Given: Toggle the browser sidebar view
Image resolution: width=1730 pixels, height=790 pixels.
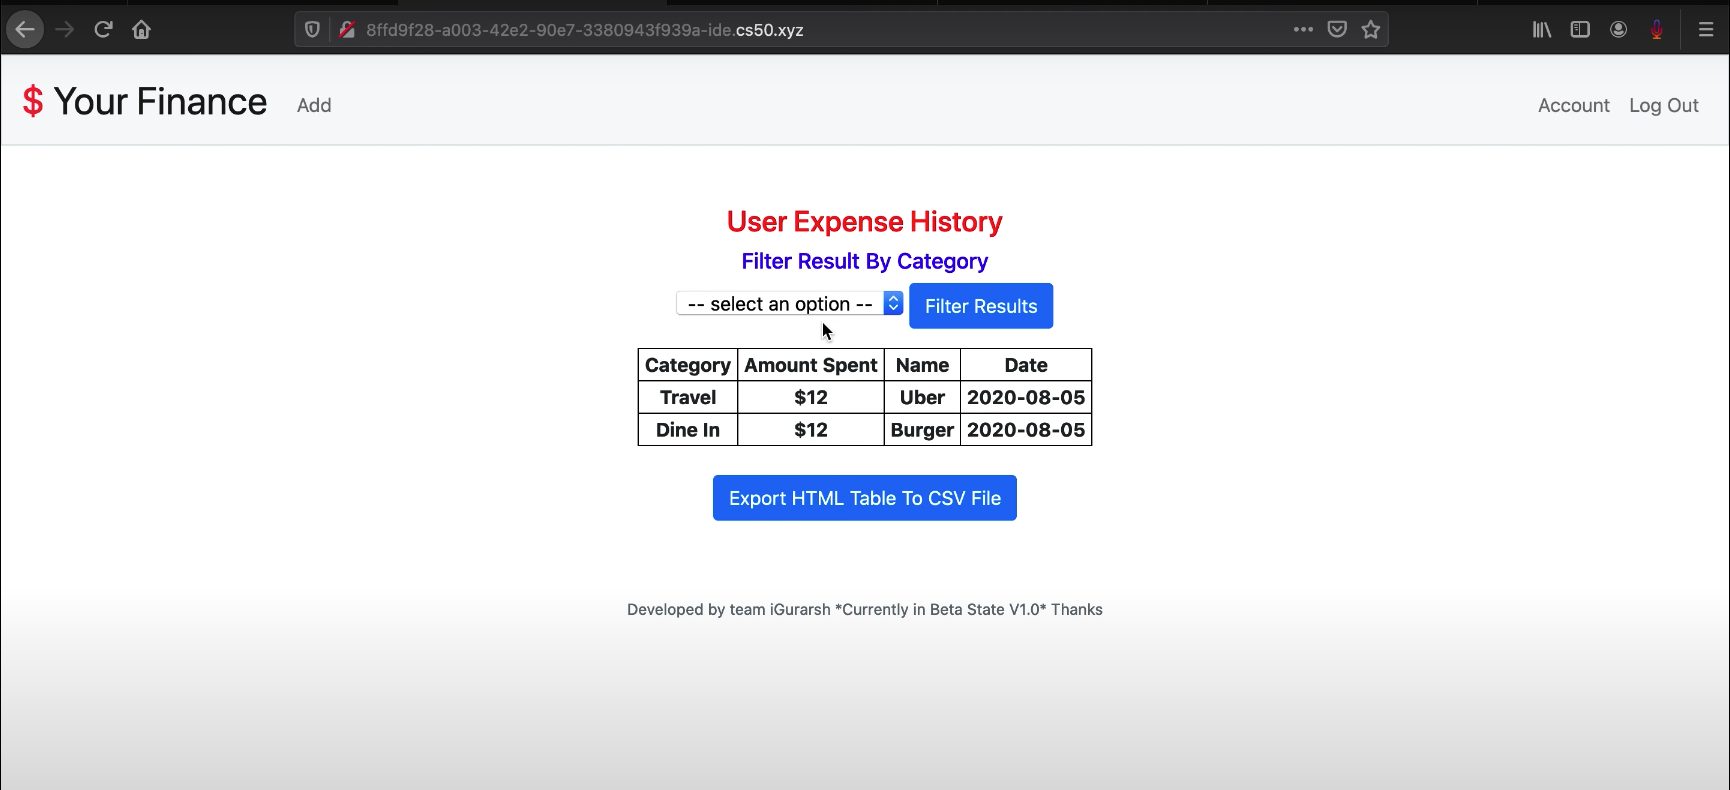Looking at the screenshot, I should tap(1580, 30).
